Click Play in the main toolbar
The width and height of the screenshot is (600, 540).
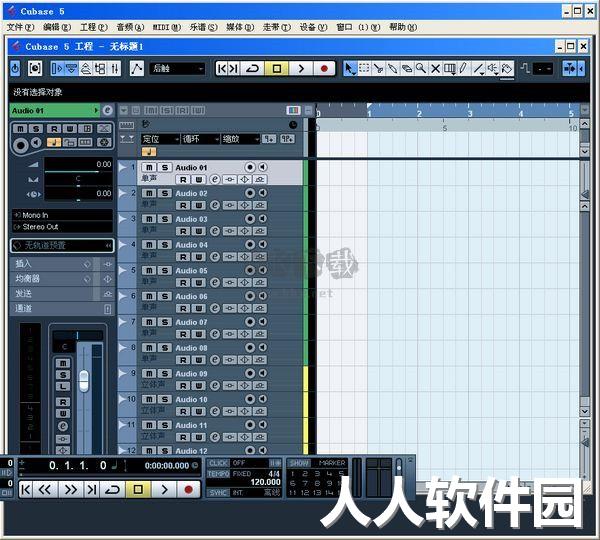coord(301,69)
